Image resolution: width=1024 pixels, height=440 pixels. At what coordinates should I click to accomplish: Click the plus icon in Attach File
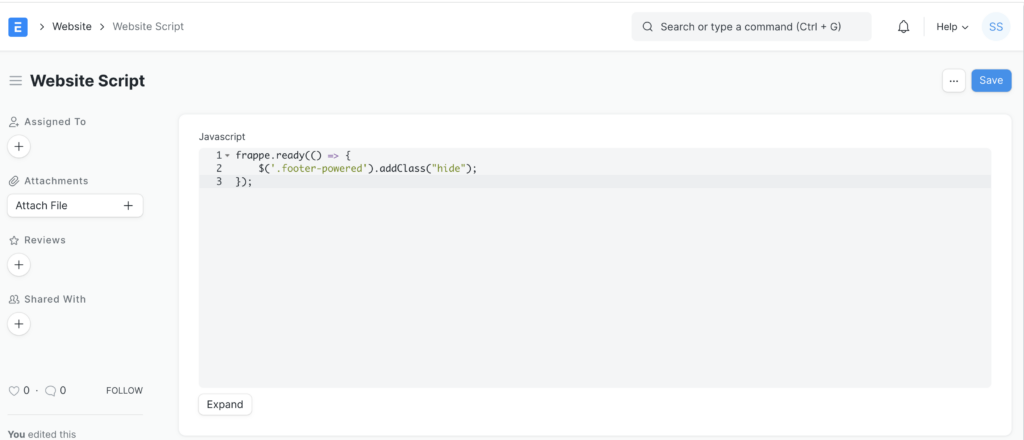coord(129,206)
